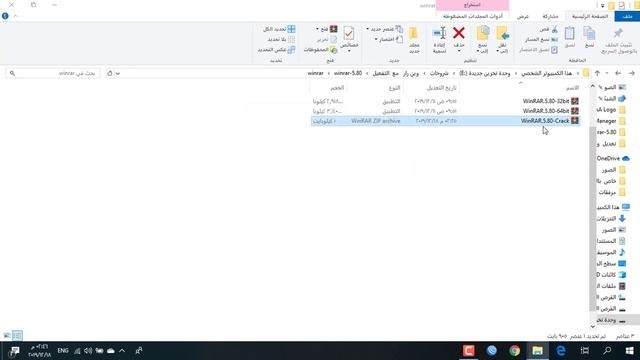Screen dimensions: 640x360
Task: Click the Pin to Quick access icon
Action: pos(618,33)
